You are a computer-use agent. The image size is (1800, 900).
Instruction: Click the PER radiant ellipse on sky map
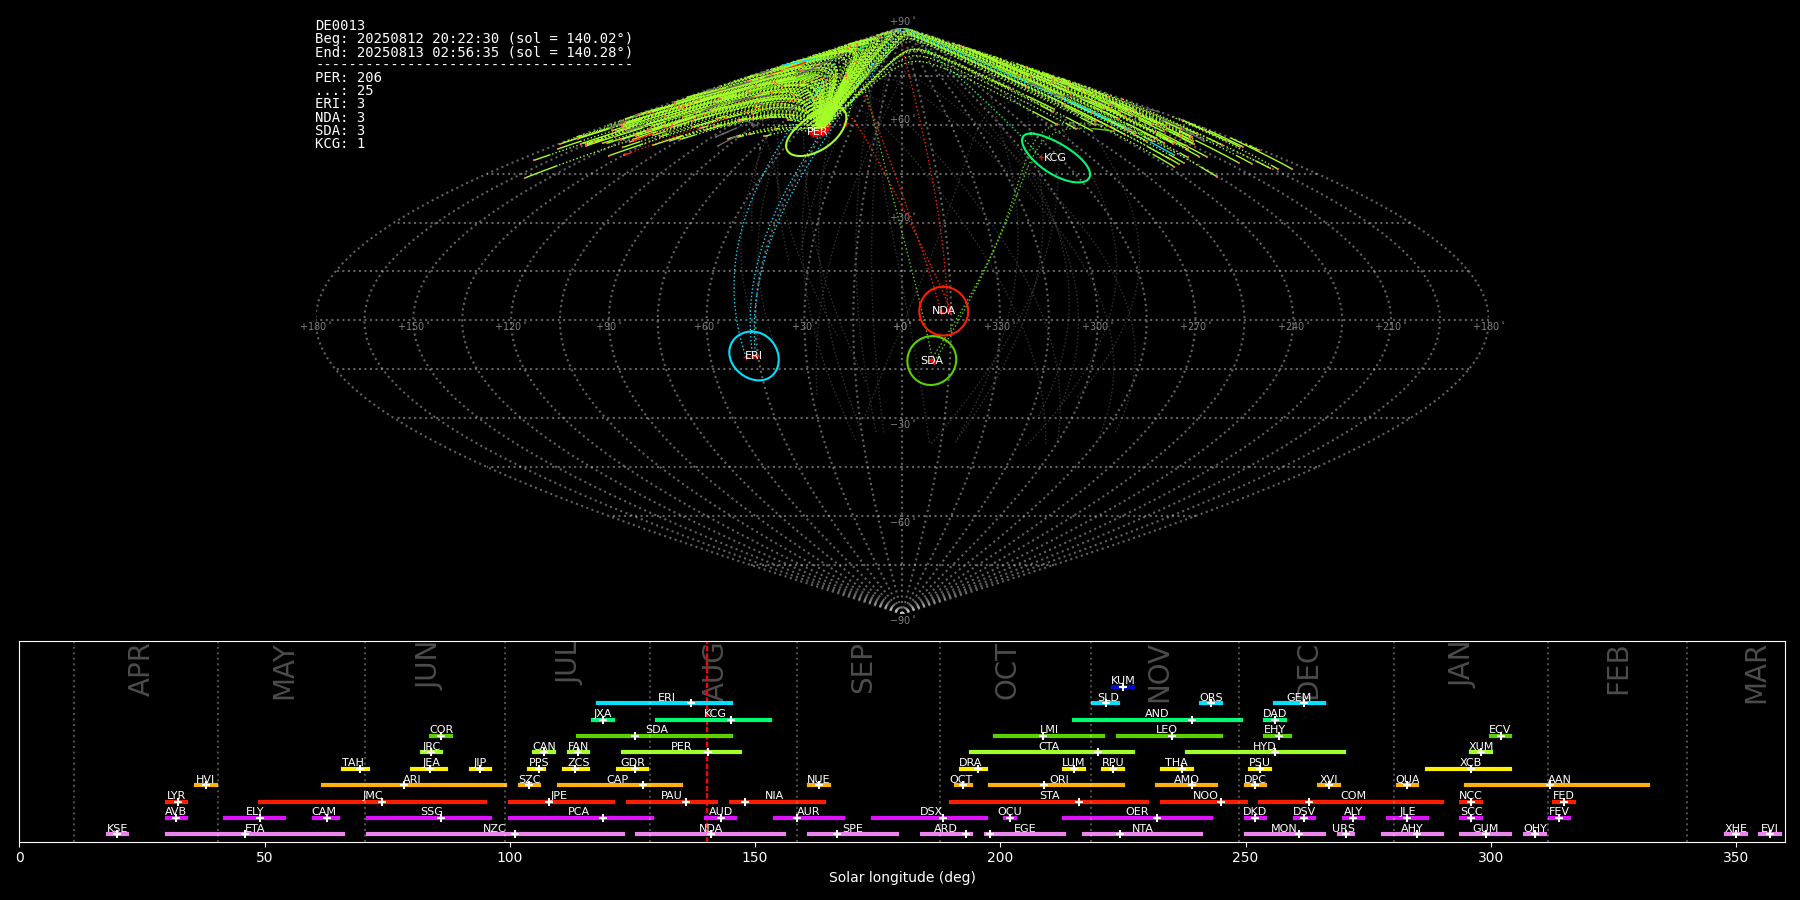click(x=816, y=131)
